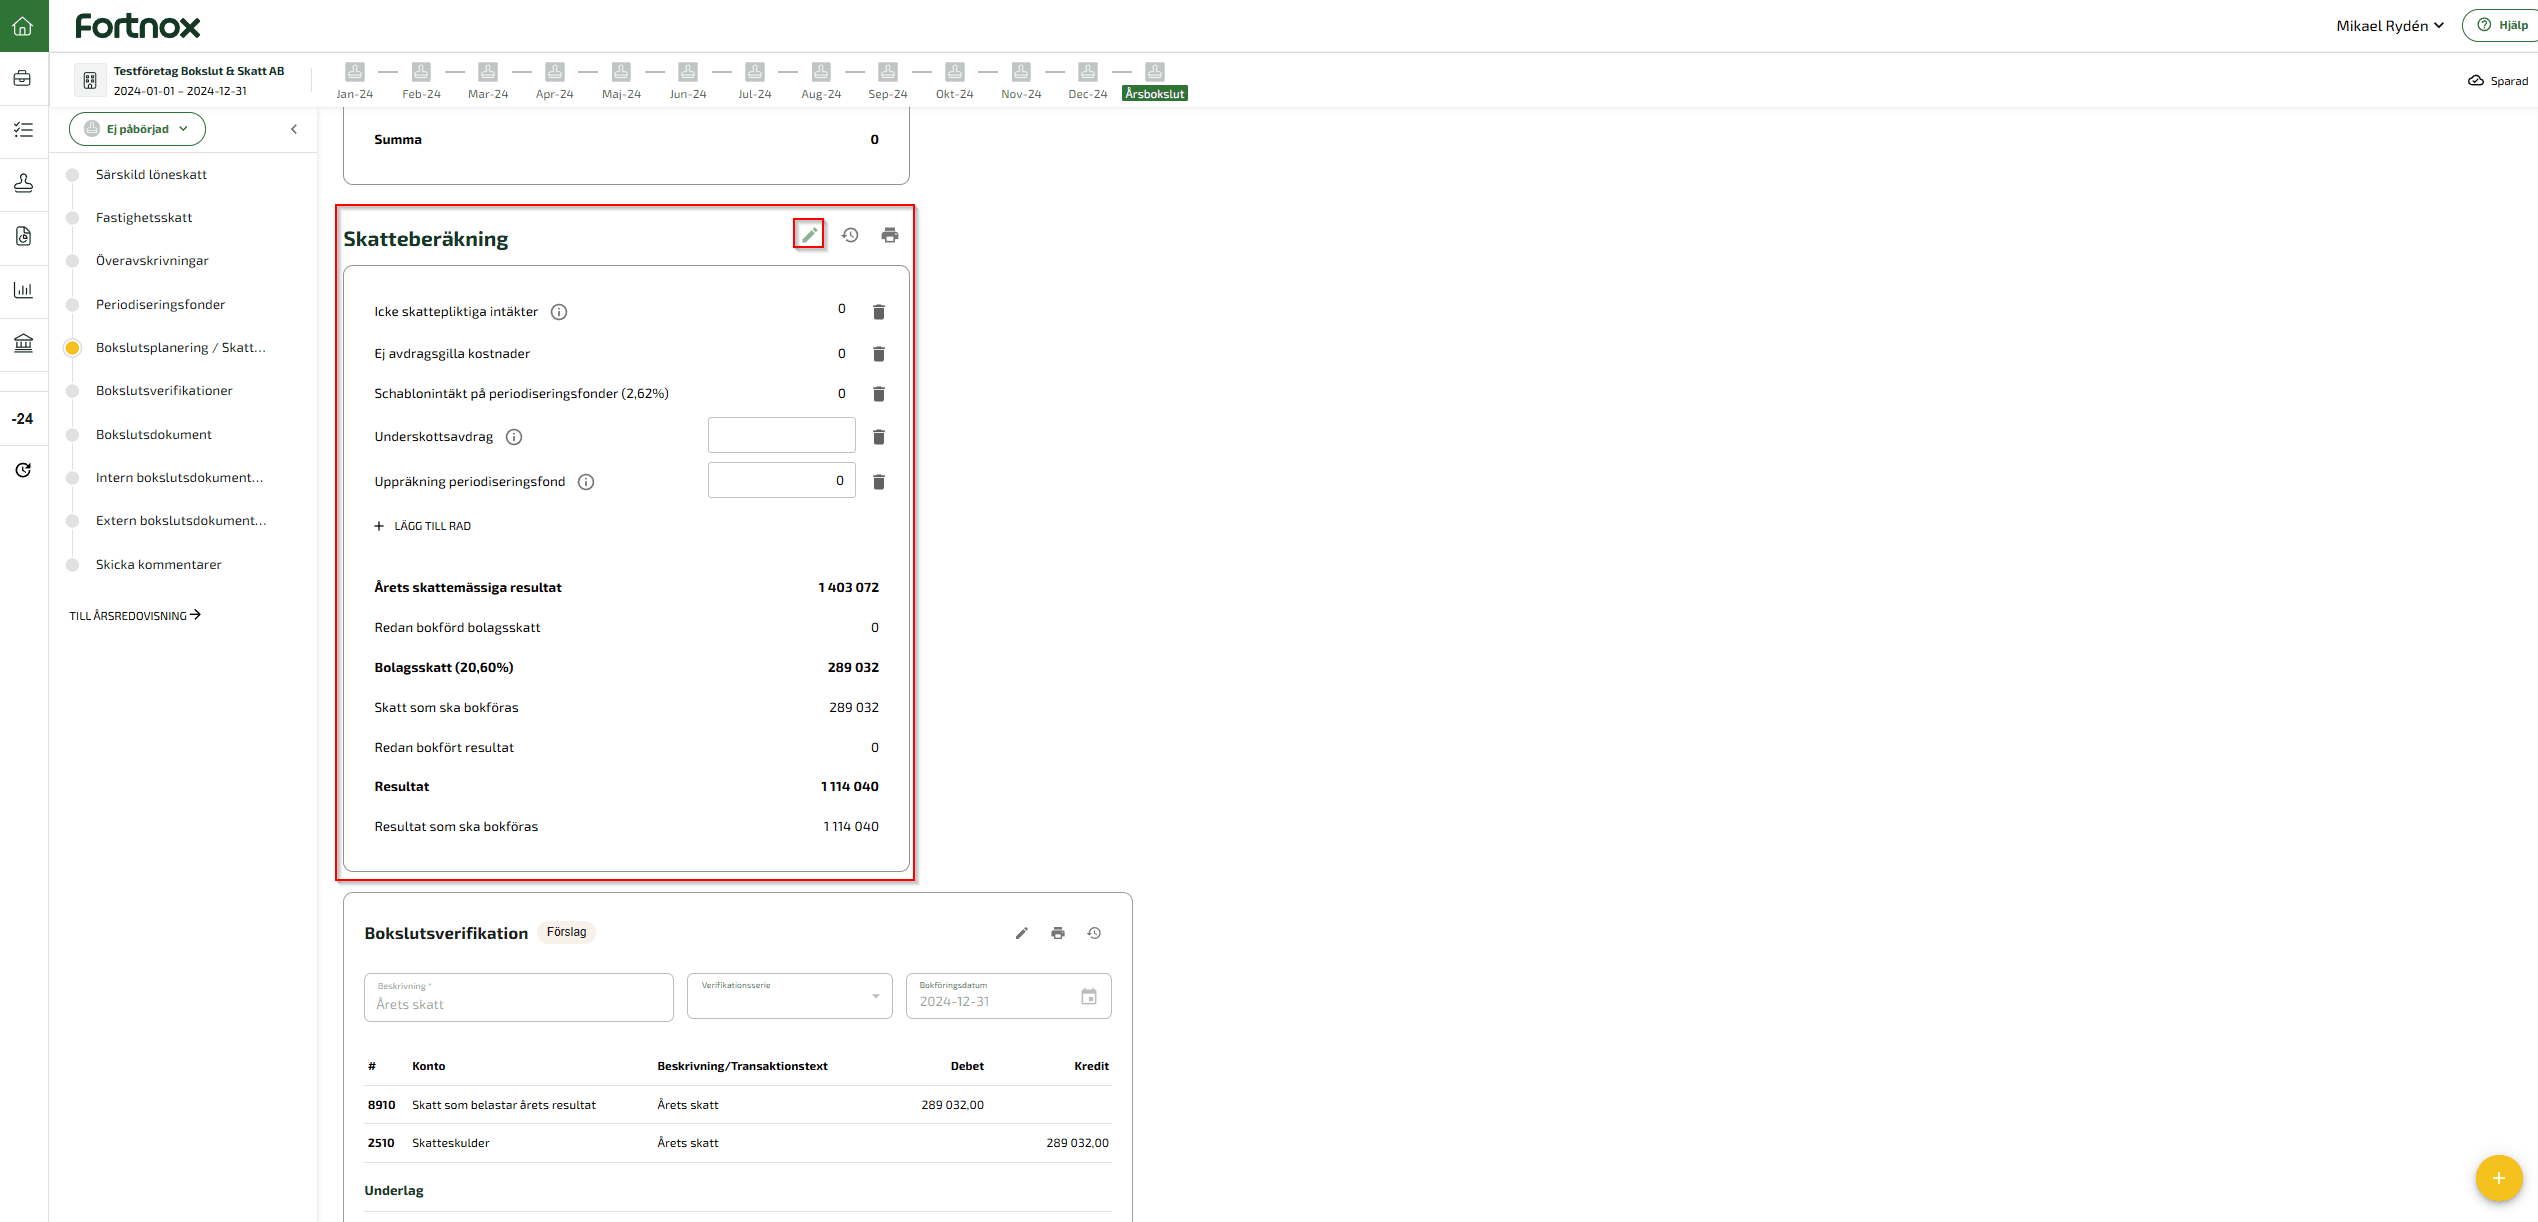The height and width of the screenshot is (1222, 2538).
Task: Show history for Skatteberäkning
Action: coord(850,235)
